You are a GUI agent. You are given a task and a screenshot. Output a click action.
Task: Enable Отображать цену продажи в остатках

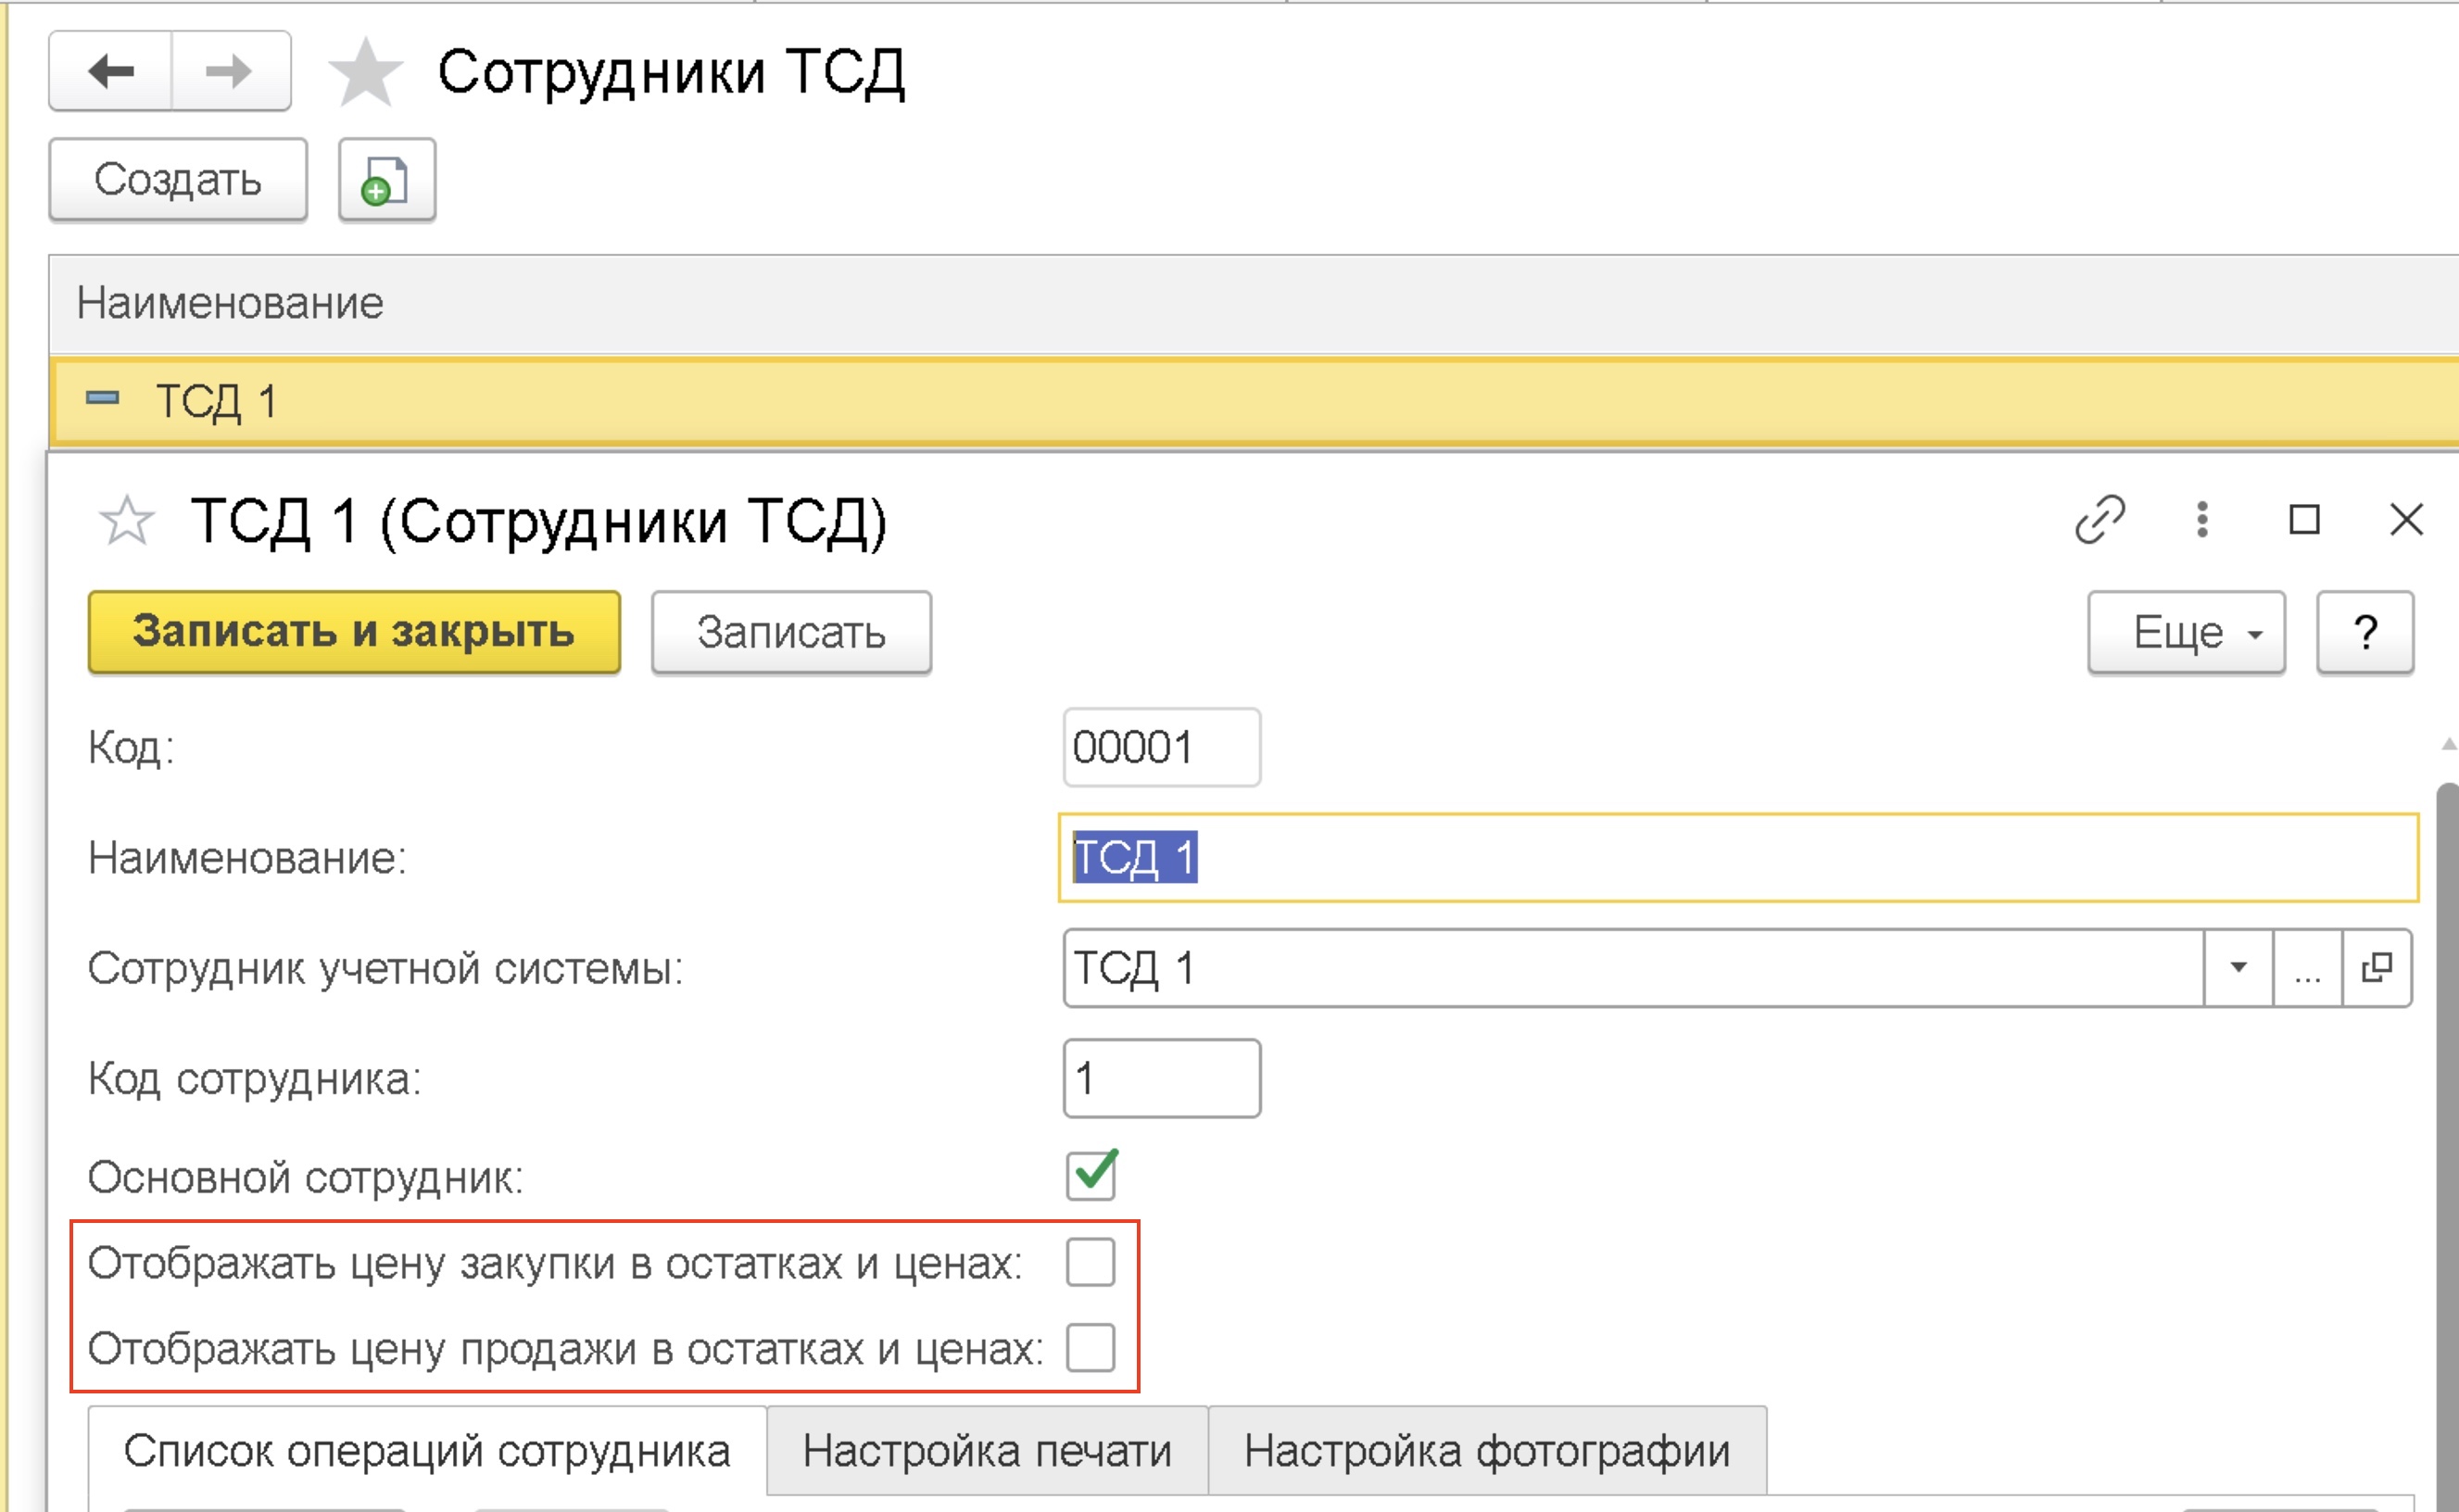(x=1090, y=1347)
